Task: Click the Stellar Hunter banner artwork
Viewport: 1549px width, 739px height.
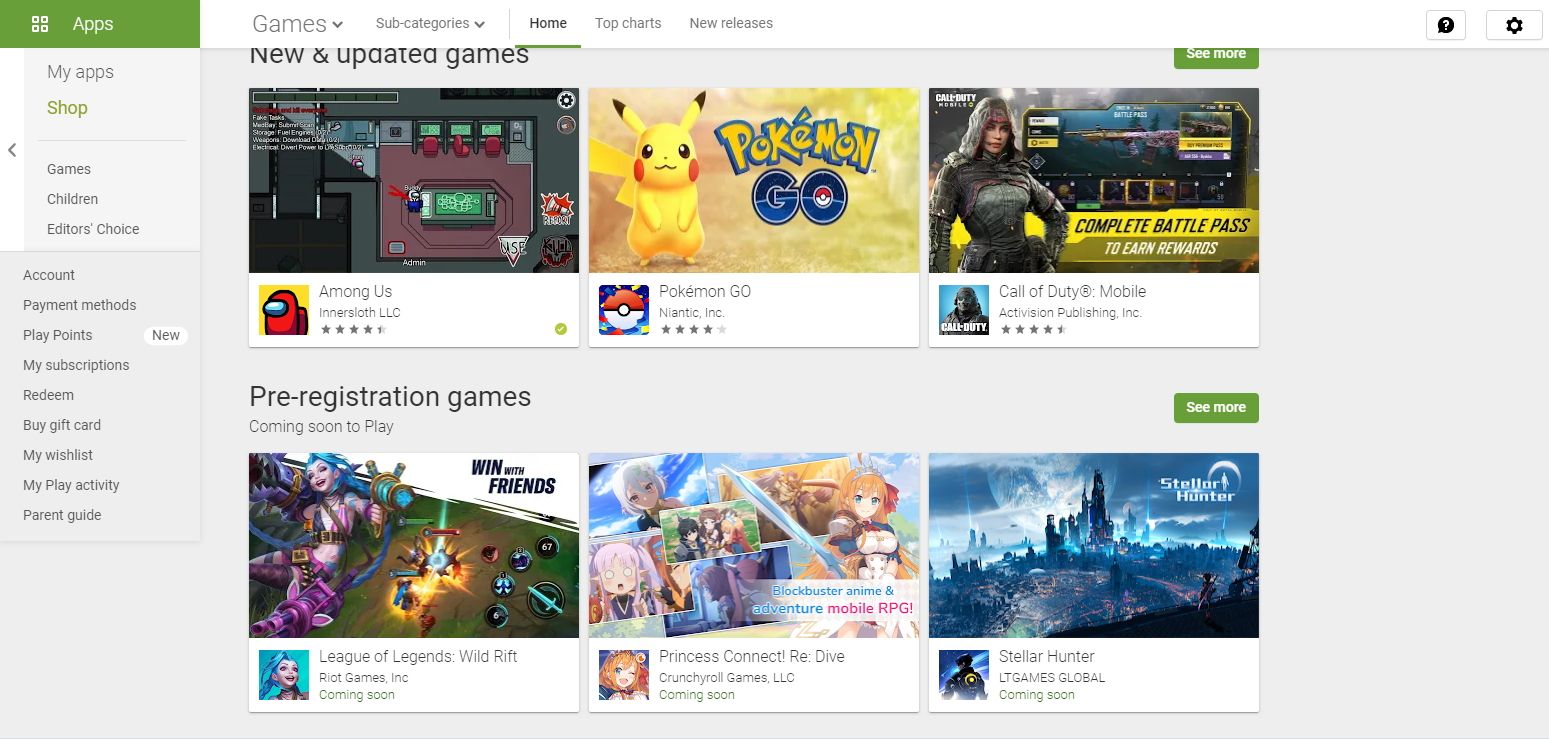Action: coord(1093,545)
